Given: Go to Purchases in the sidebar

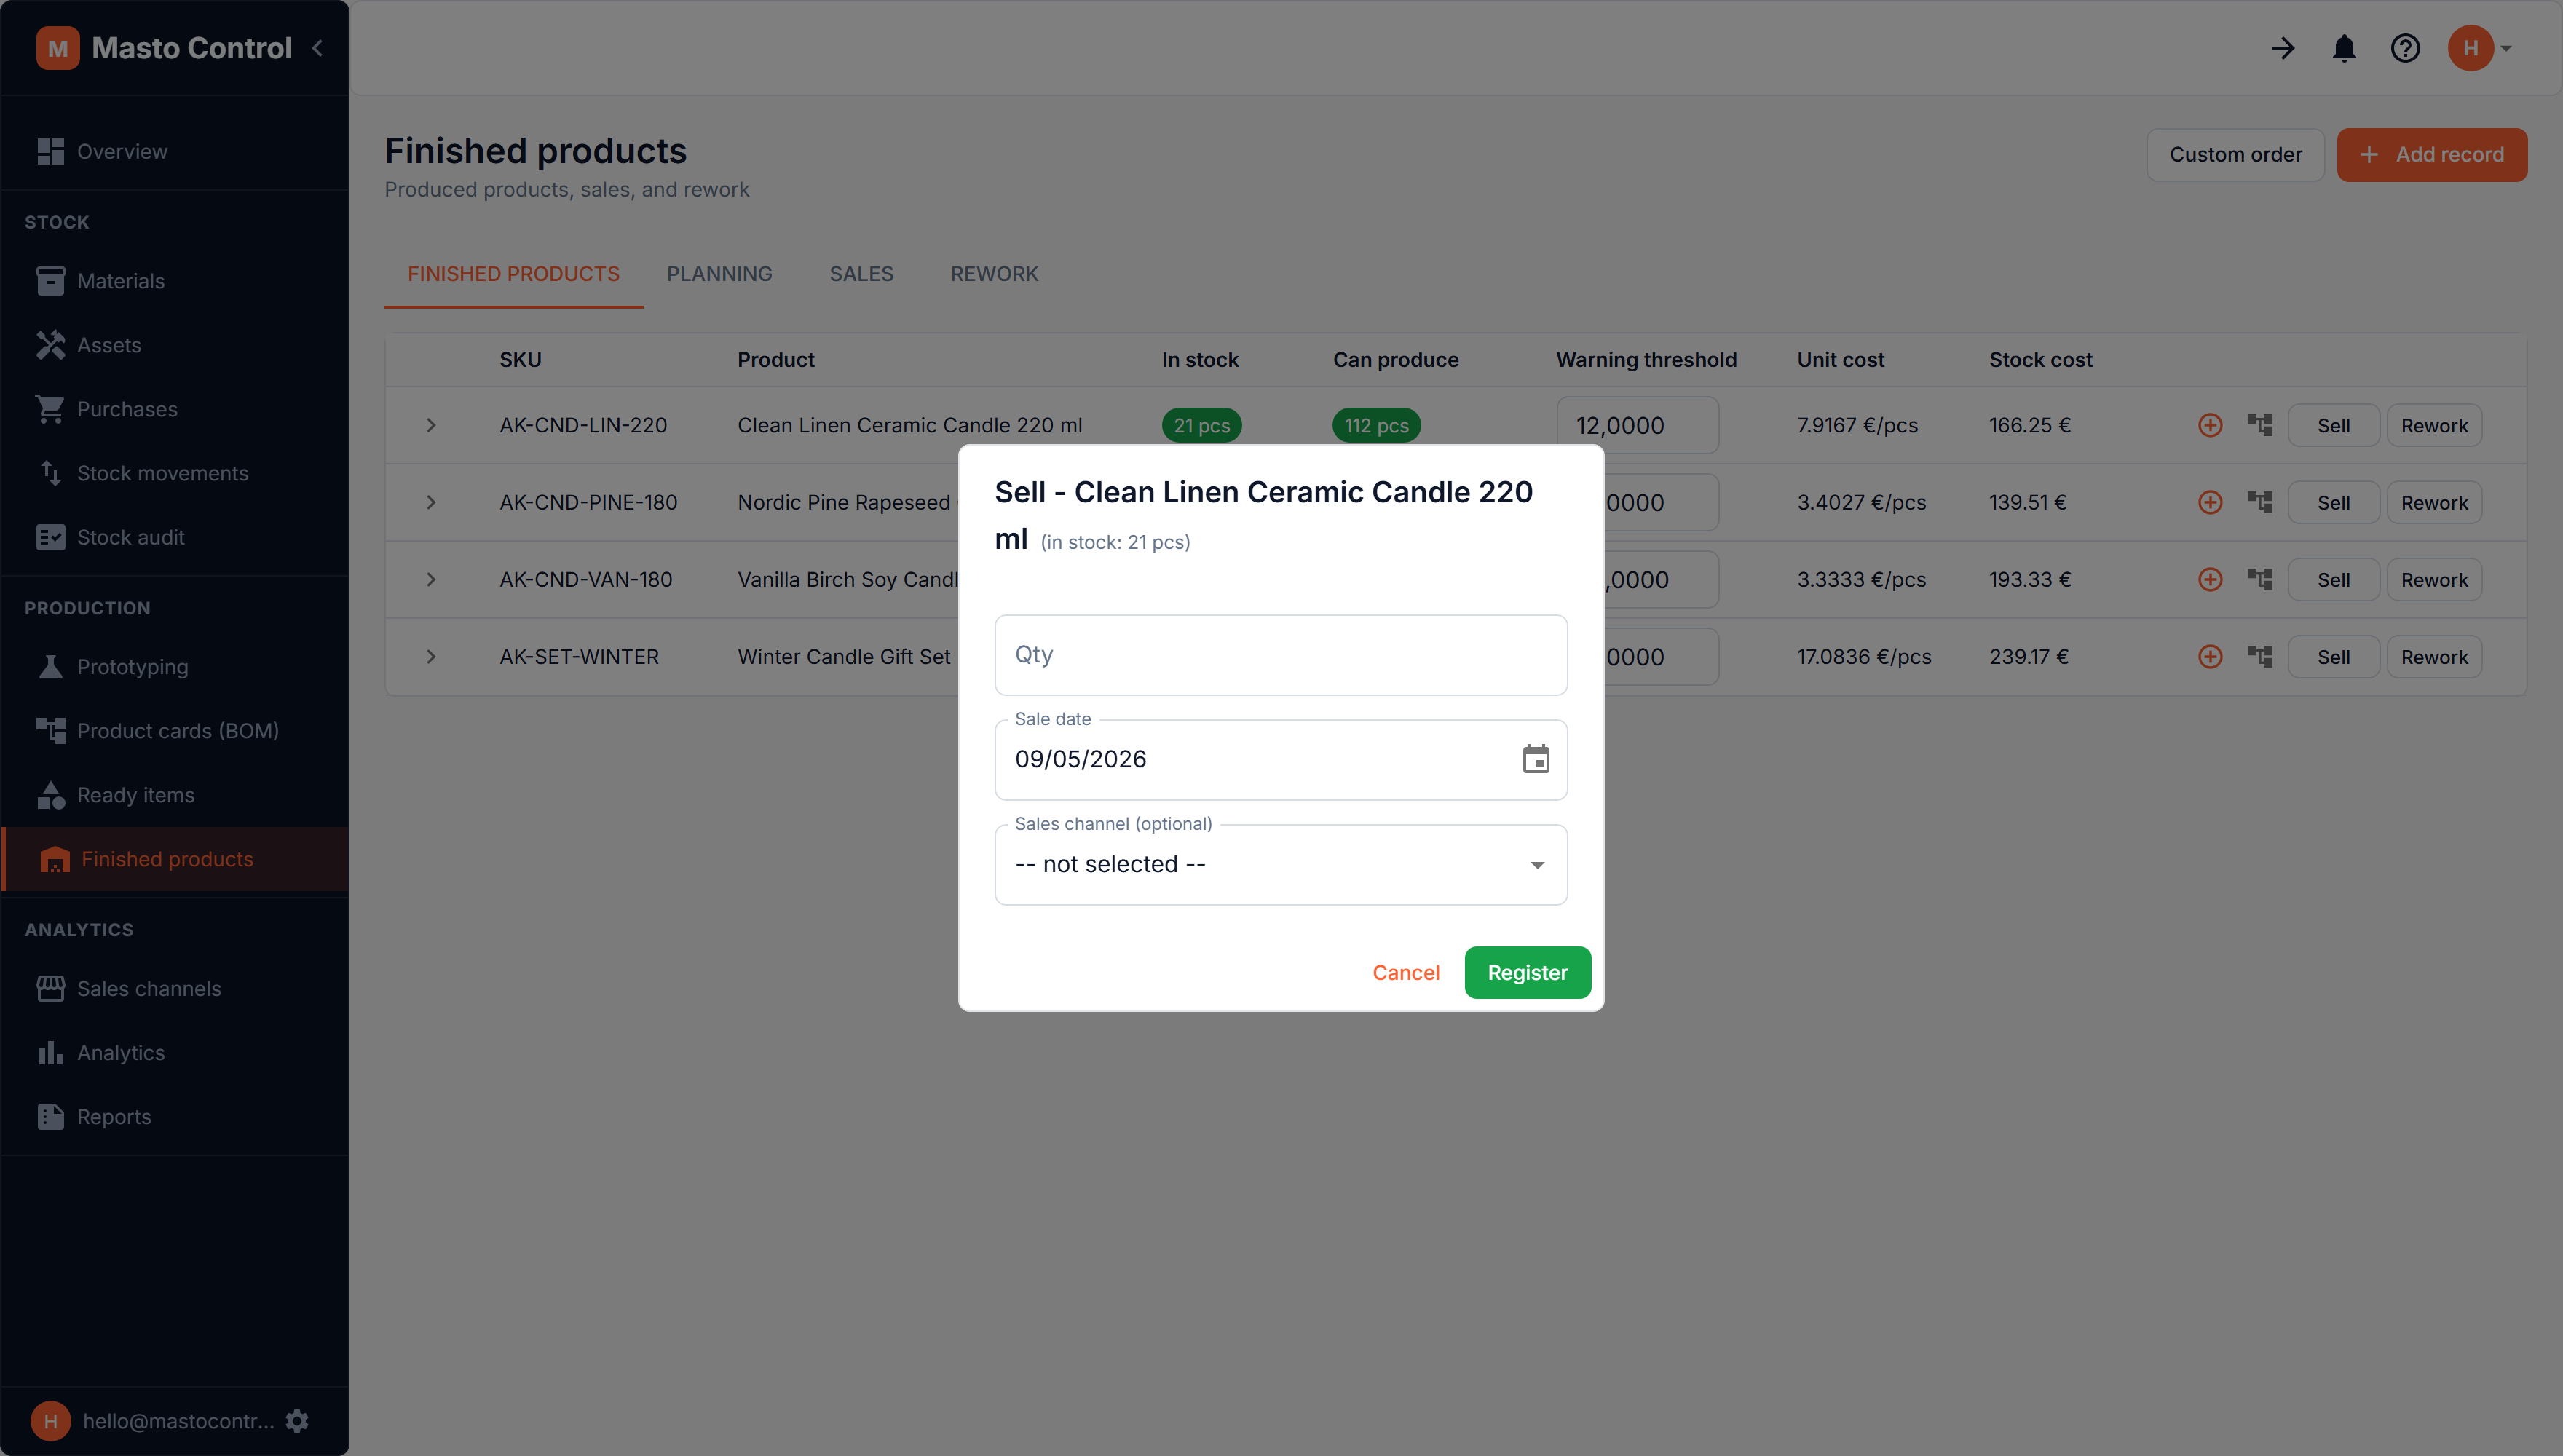Looking at the screenshot, I should click(175, 409).
